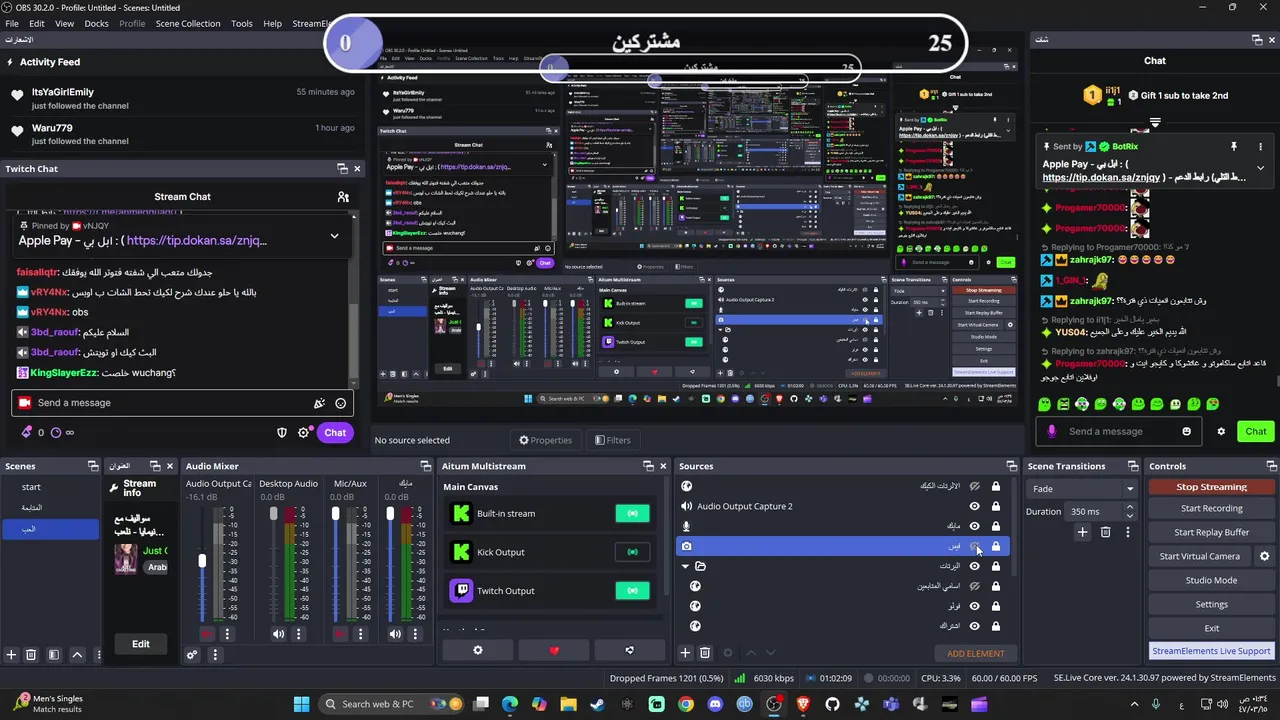Open Aitum Multistream settings gear

[478, 651]
